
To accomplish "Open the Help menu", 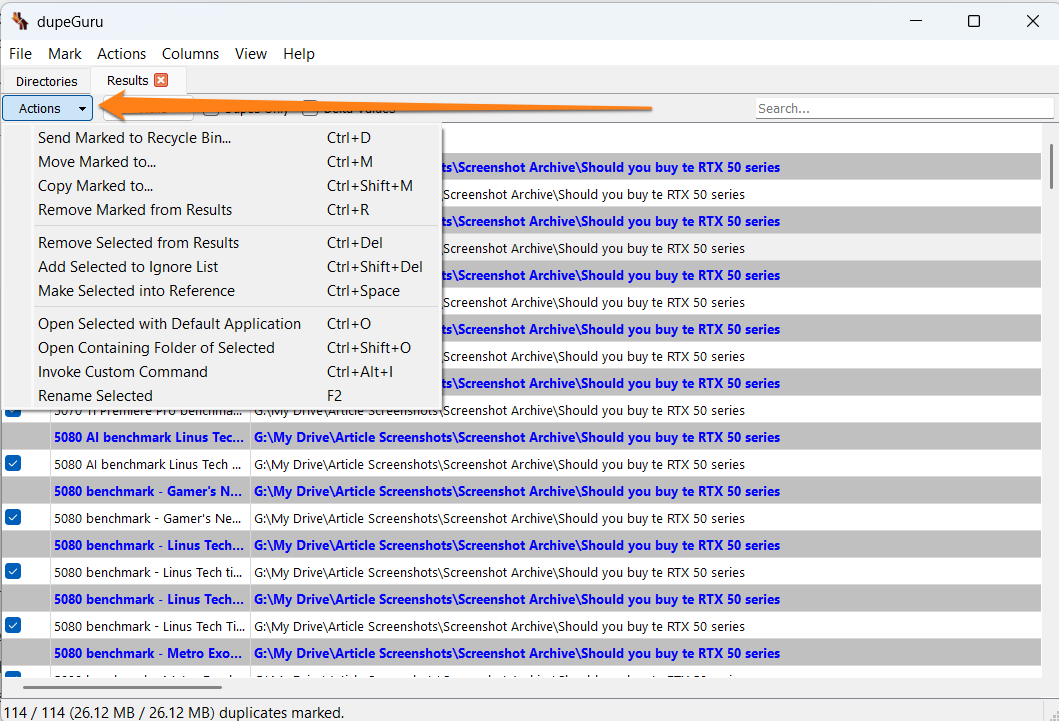I will [x=298, y=54].
